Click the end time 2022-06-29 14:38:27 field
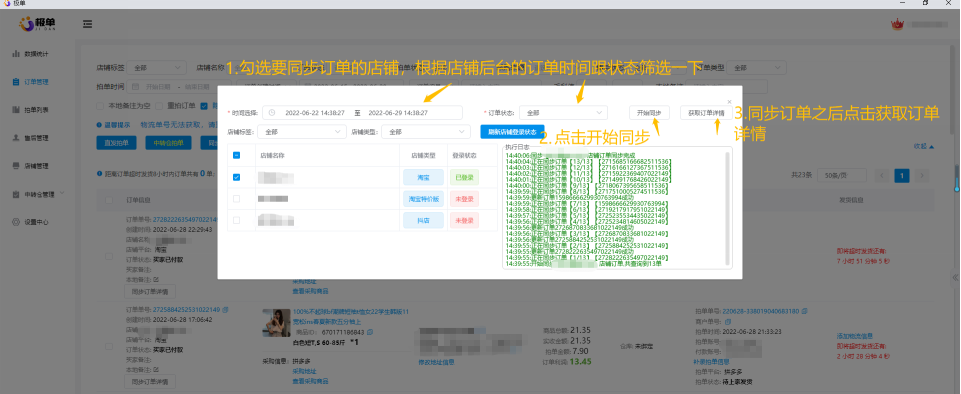The width and height of the screenshot is (961, 394). tap(398, 113)
